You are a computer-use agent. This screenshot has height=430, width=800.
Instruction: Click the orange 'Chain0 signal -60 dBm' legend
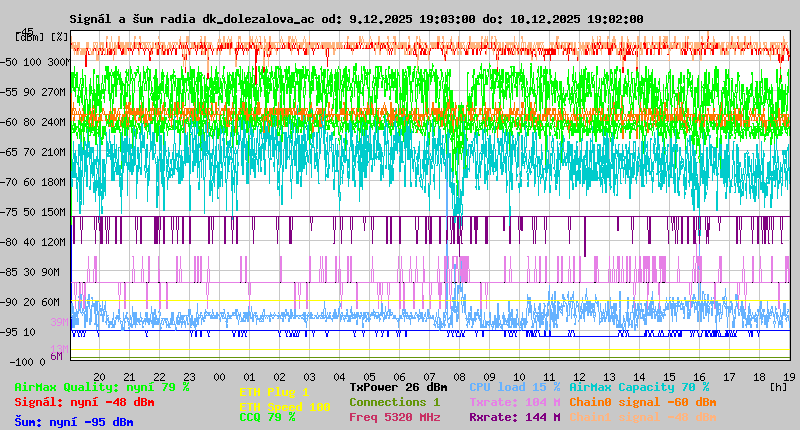(x=642, y=402)
